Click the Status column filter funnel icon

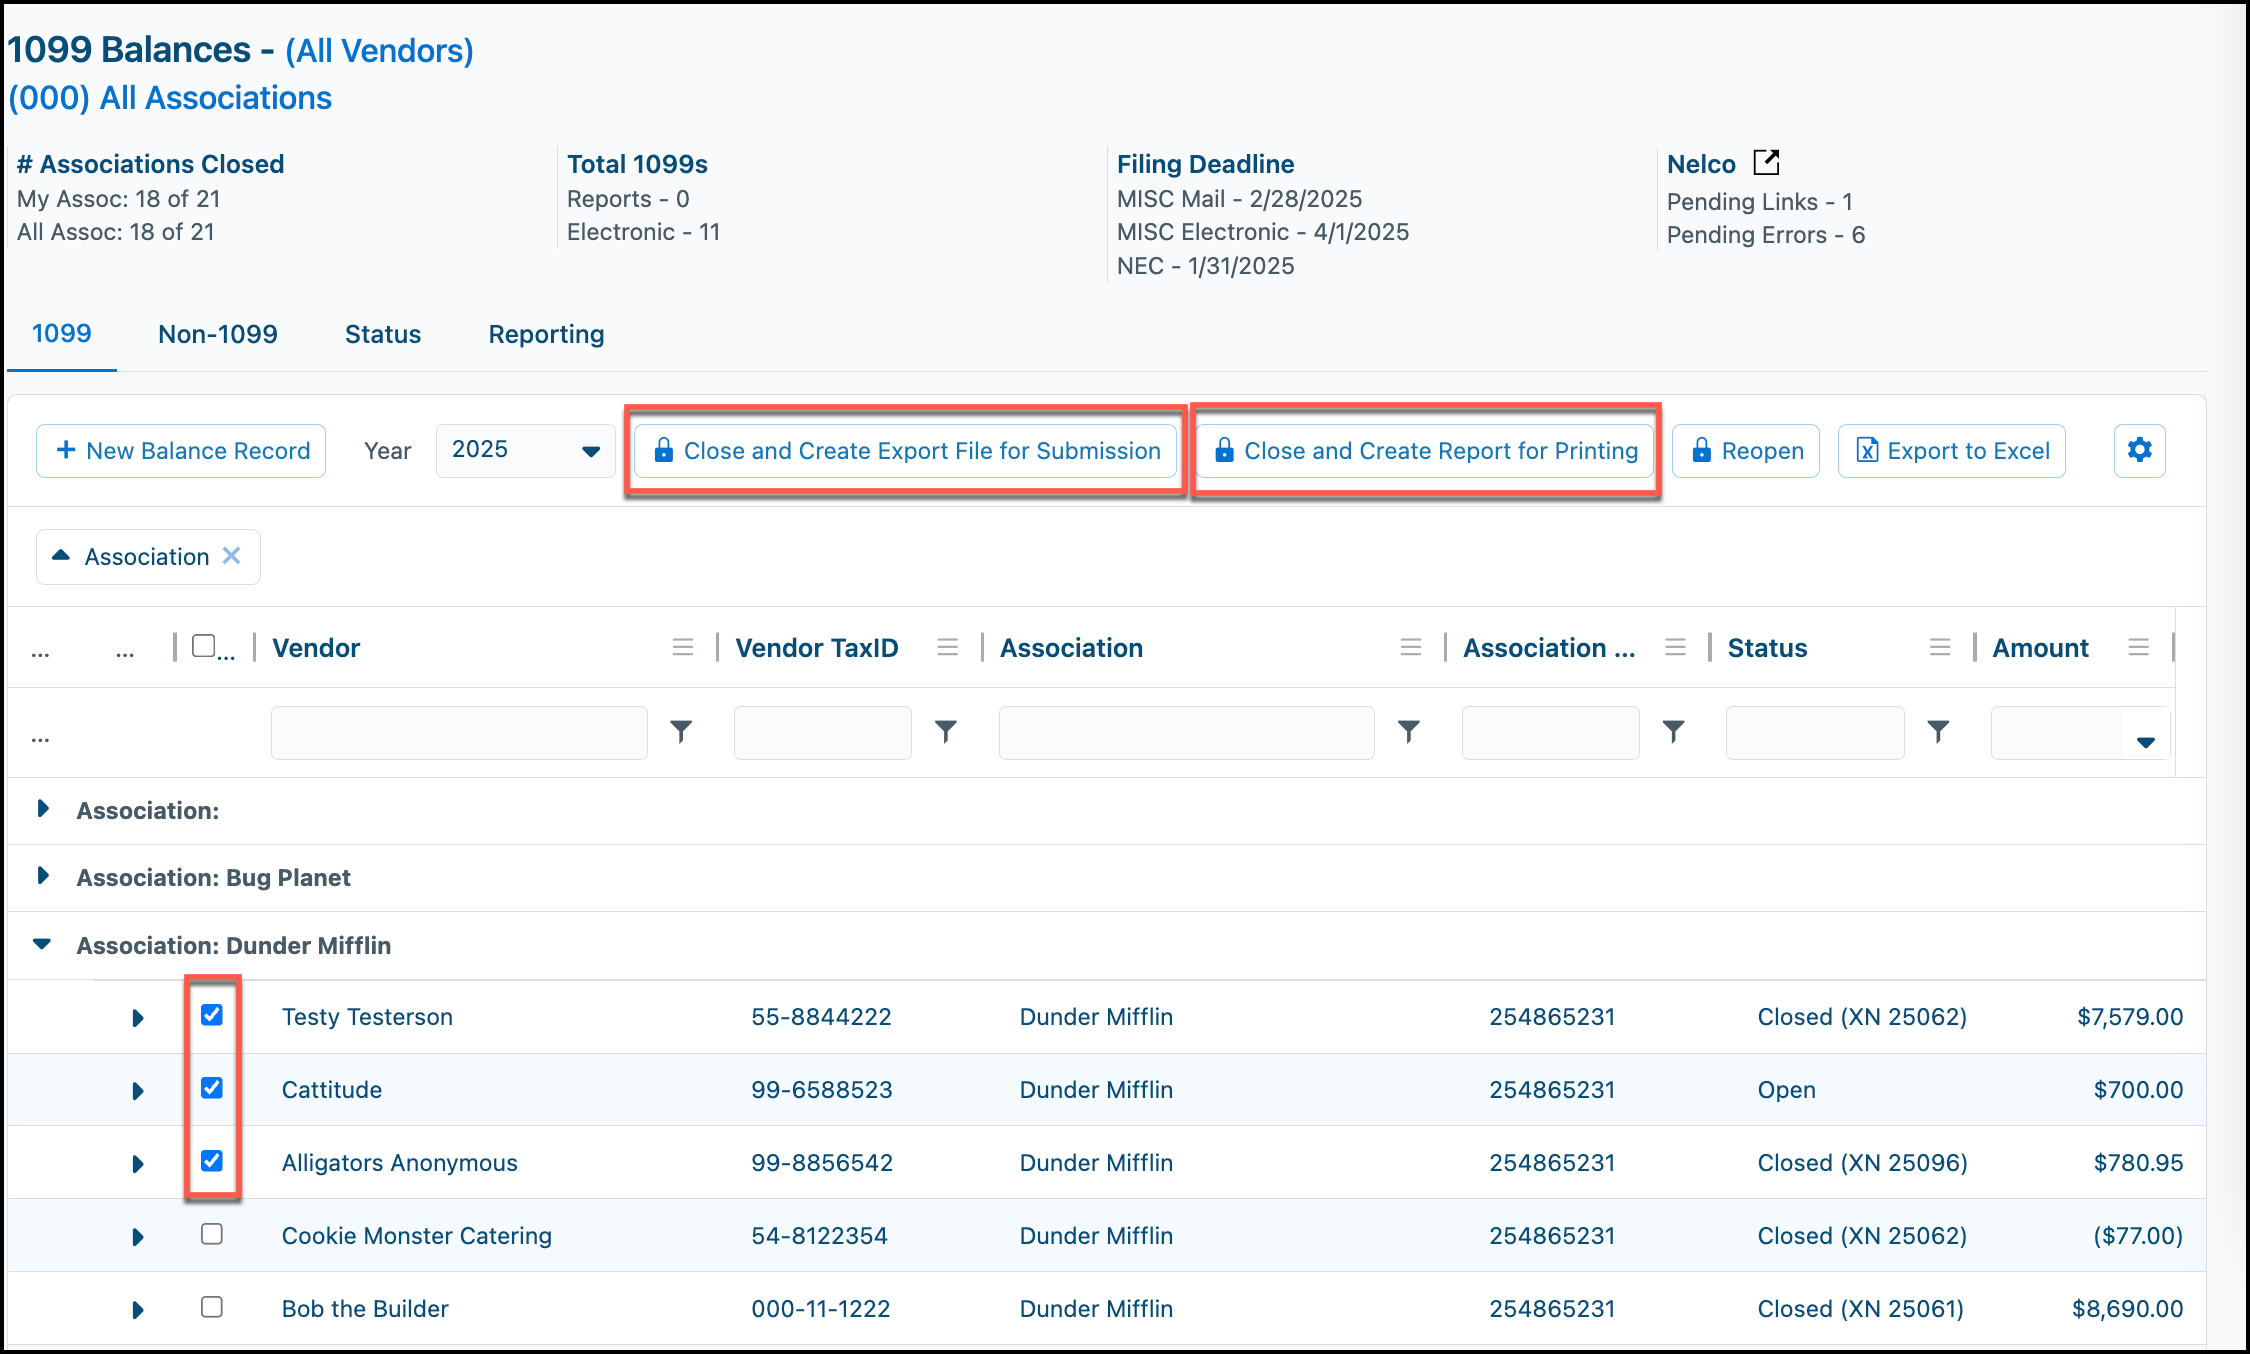tap(1938, 732)
